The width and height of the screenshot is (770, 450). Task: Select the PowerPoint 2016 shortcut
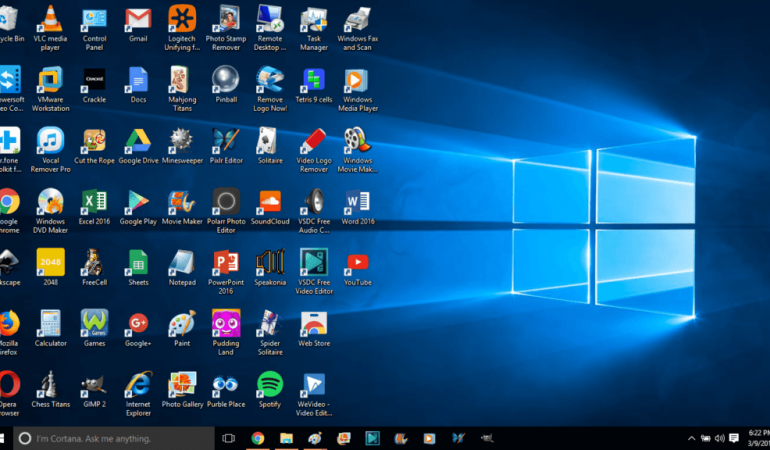pos(226,262)
